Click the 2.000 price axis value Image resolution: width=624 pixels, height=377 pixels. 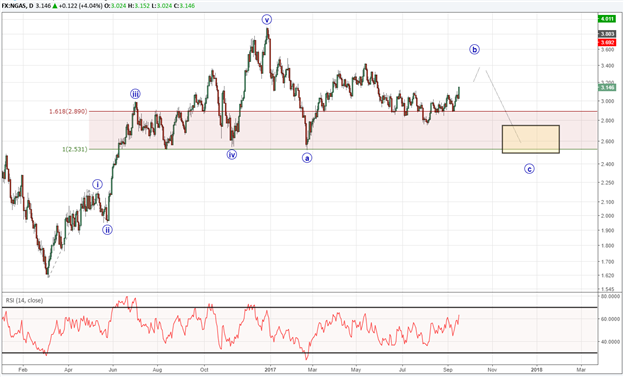607,216
